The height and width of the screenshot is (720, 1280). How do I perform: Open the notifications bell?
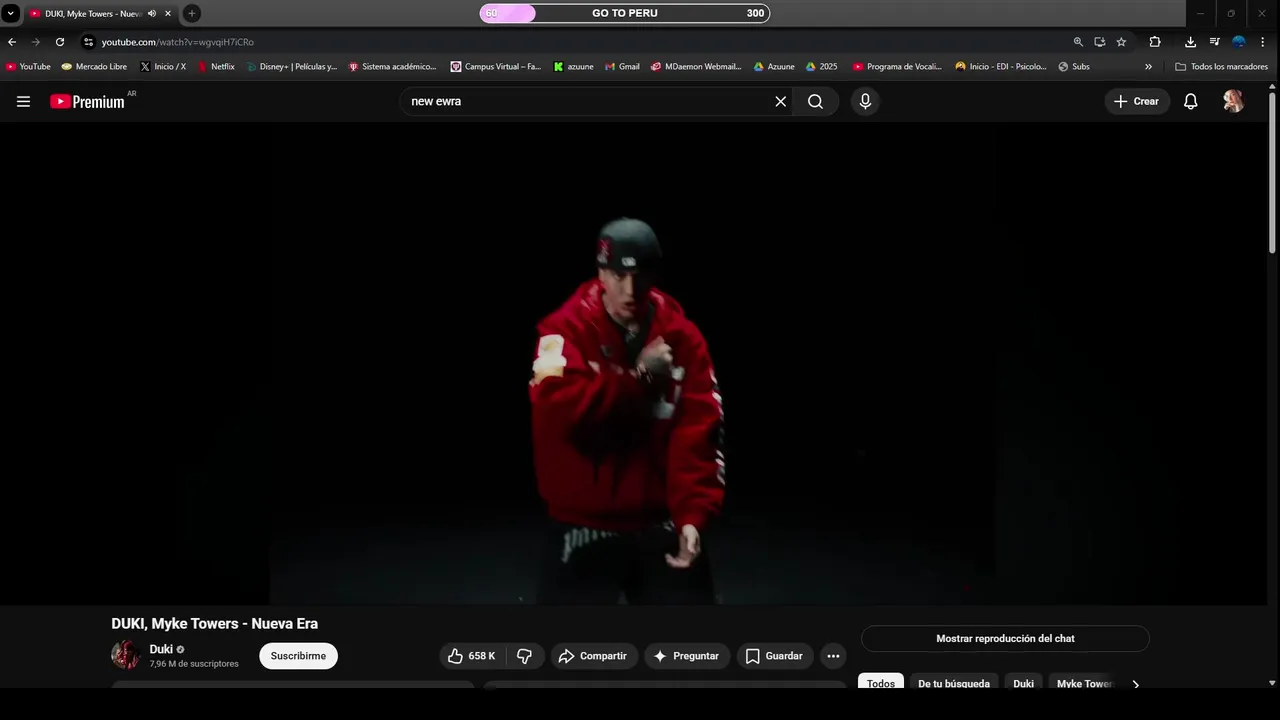coord(1190,101)
